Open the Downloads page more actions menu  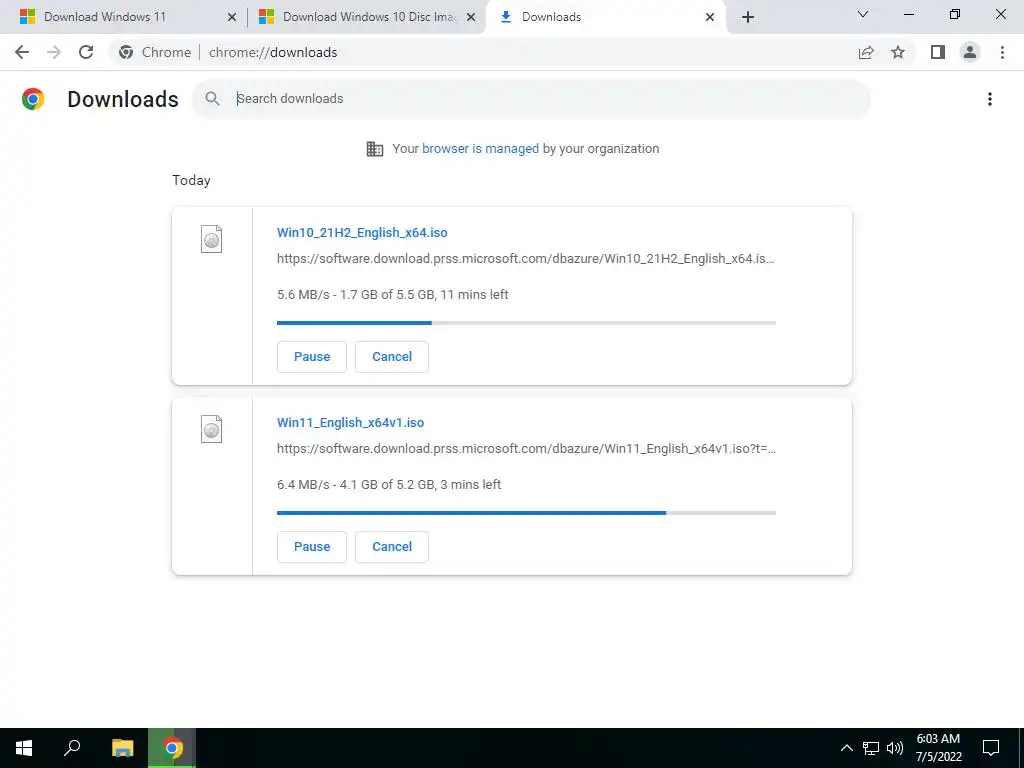click(x=990, y=99)
